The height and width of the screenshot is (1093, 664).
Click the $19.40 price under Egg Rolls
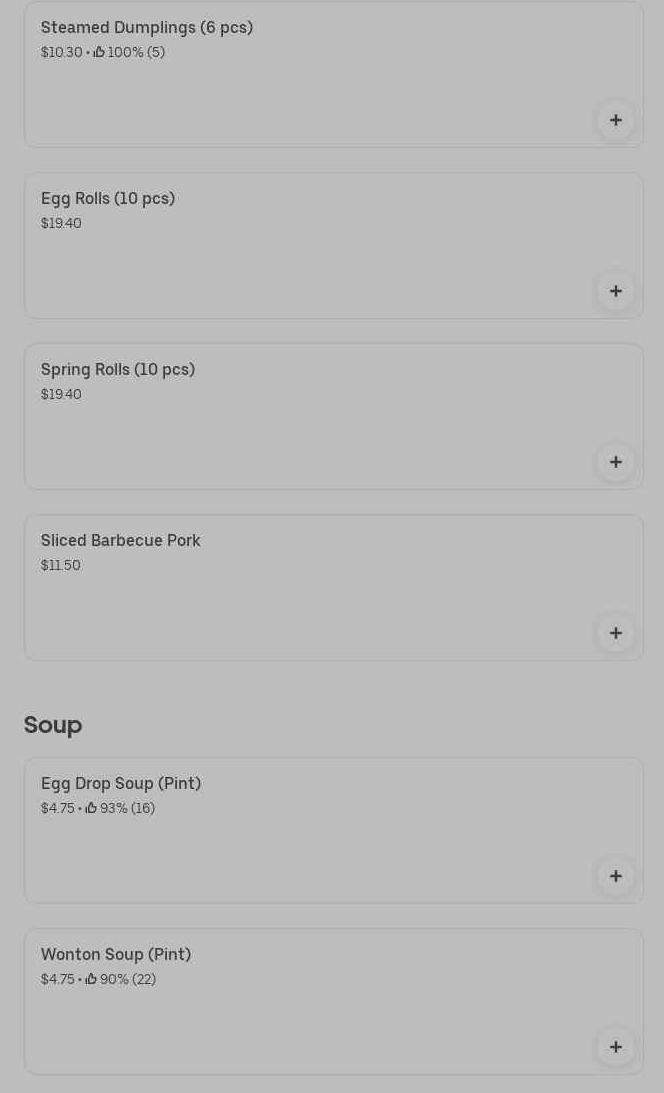point(61,224)
